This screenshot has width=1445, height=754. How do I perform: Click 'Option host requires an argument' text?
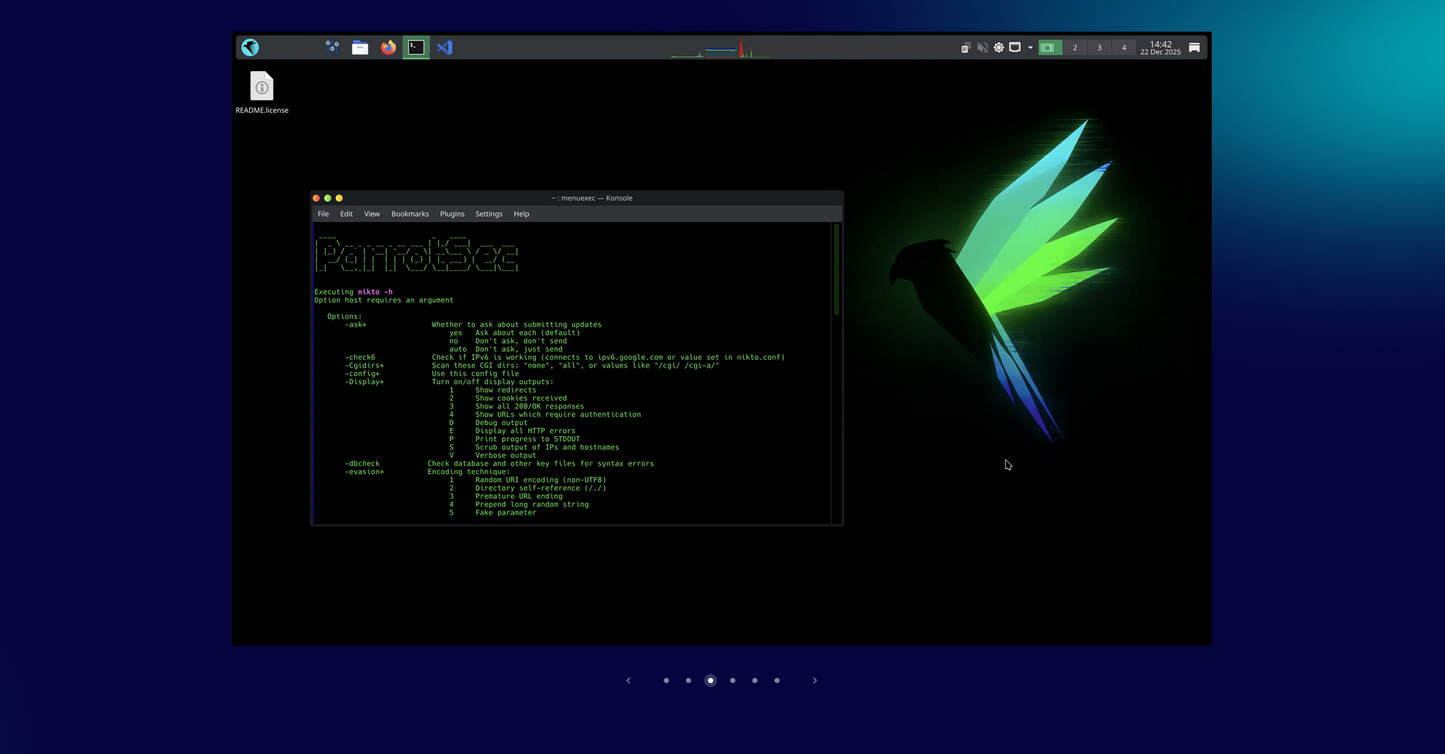pyautogui.click(x=384, y=300)
